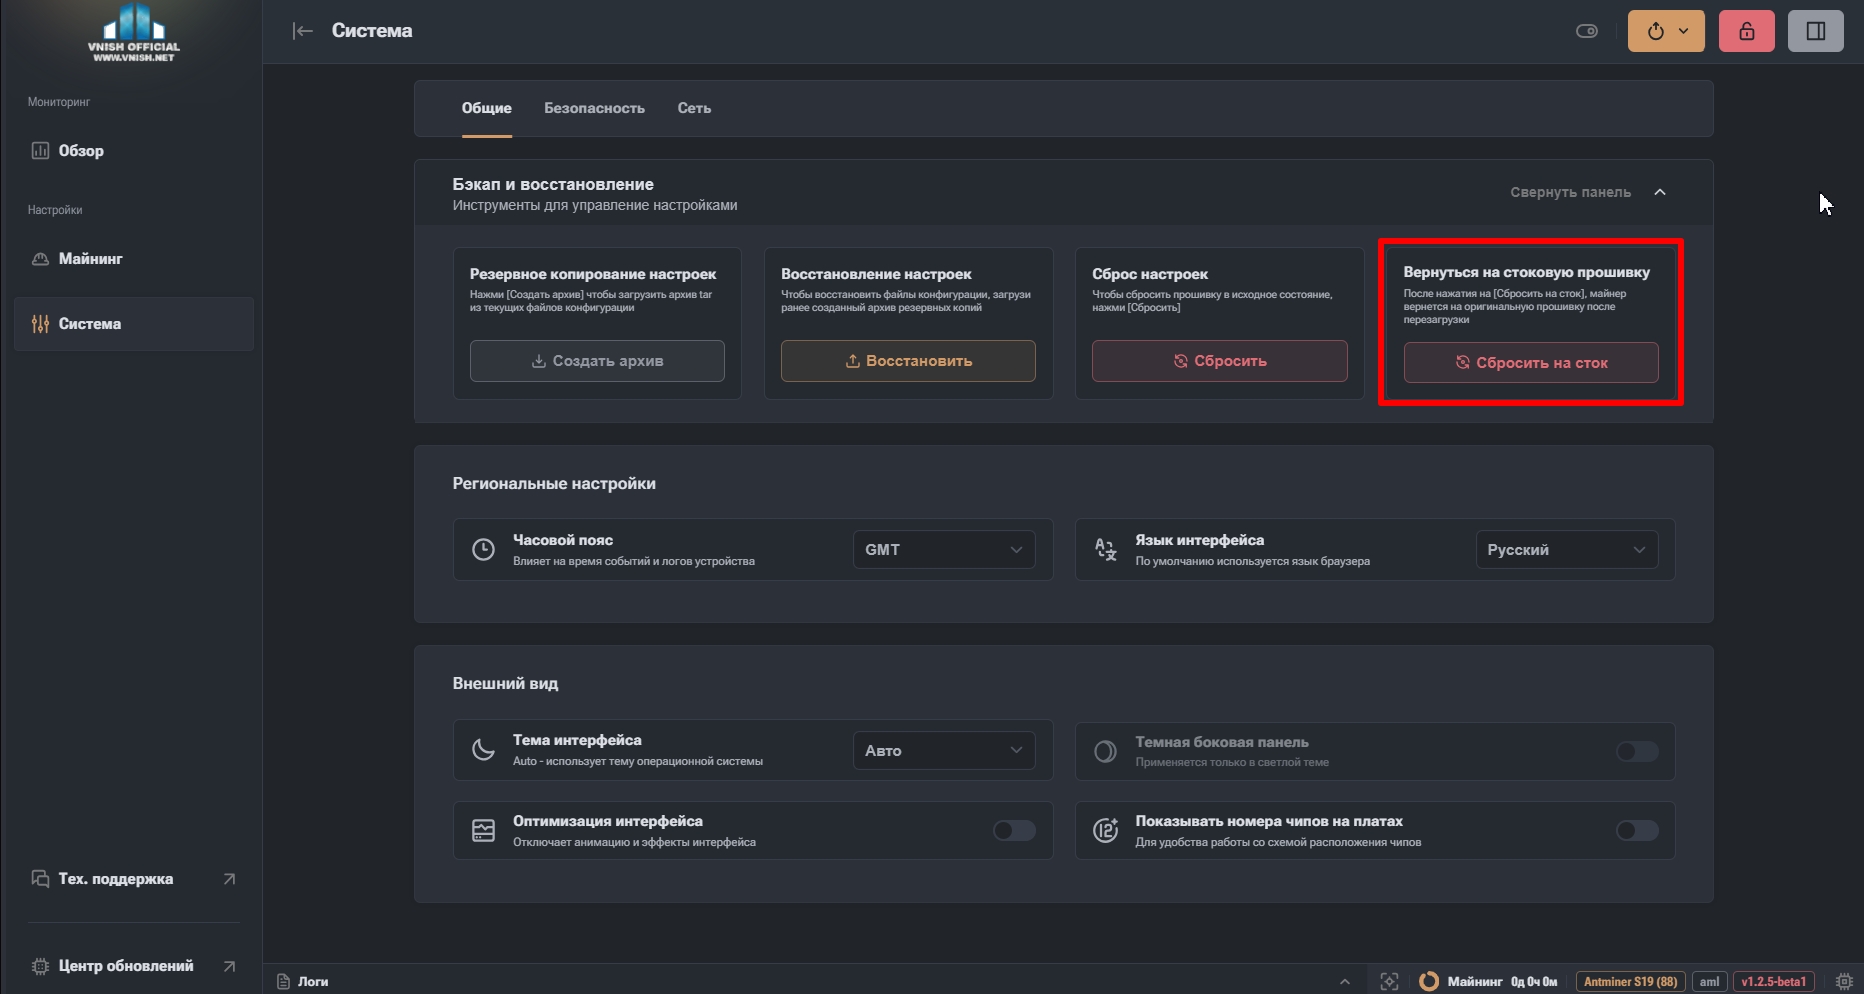The width and height of the screenshot is (1864, 994).
Task: Click the red unlock padlock button
Action: click(x=1747, y=31)
